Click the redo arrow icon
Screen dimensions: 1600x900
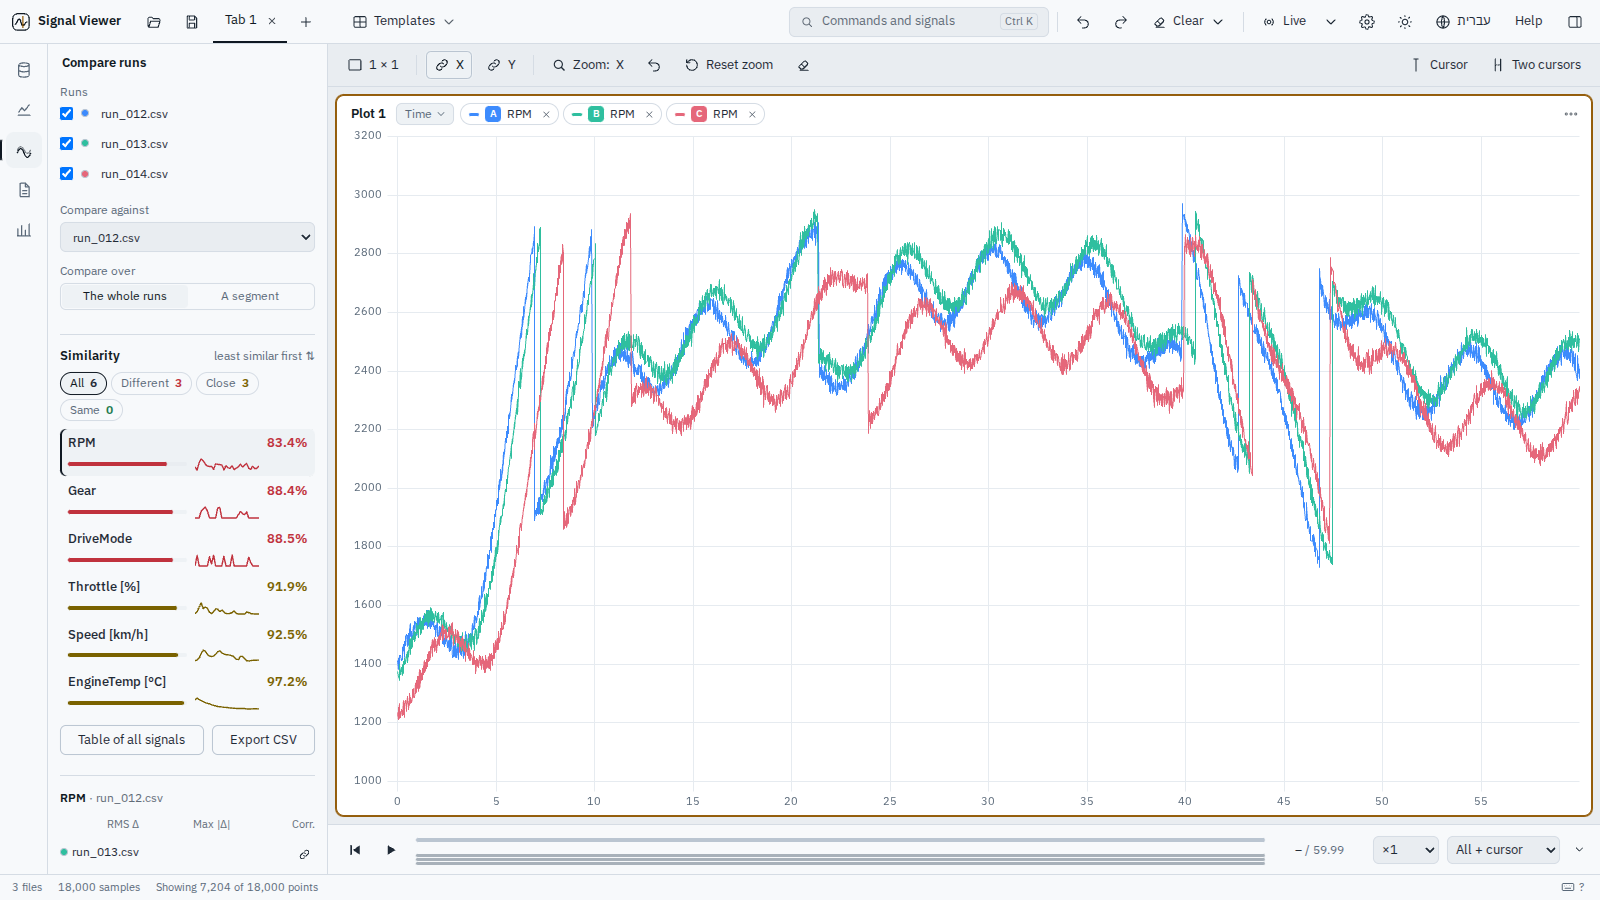point(1121,21)
